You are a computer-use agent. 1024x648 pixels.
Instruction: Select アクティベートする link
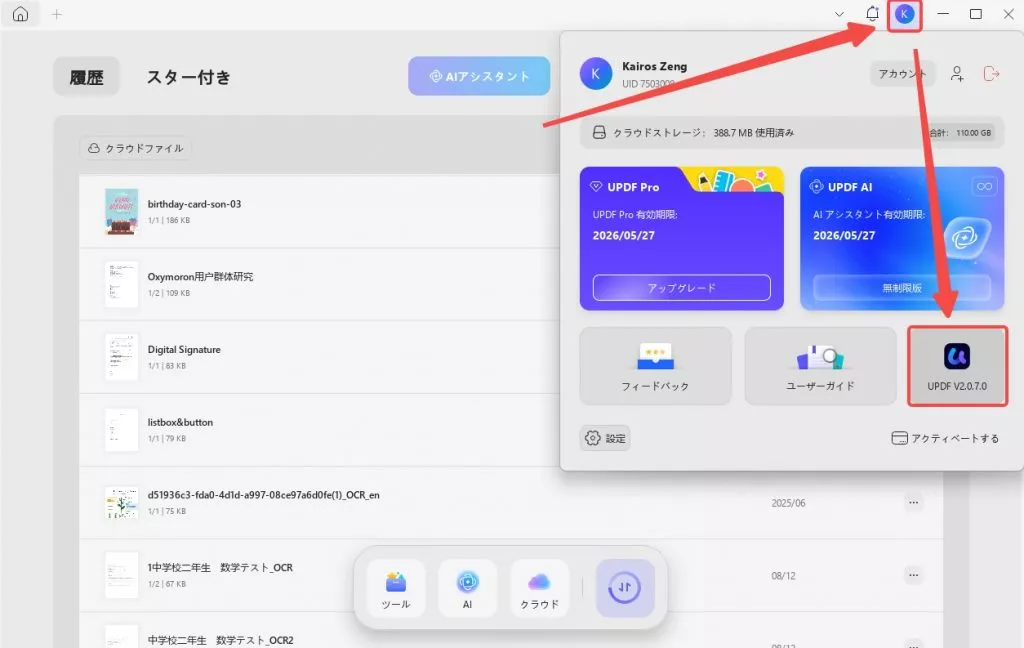[x=945, y=438]
